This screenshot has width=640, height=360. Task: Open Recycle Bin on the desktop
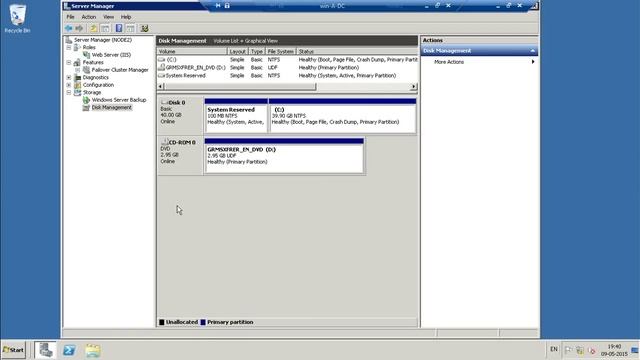[x=17, y=19]
